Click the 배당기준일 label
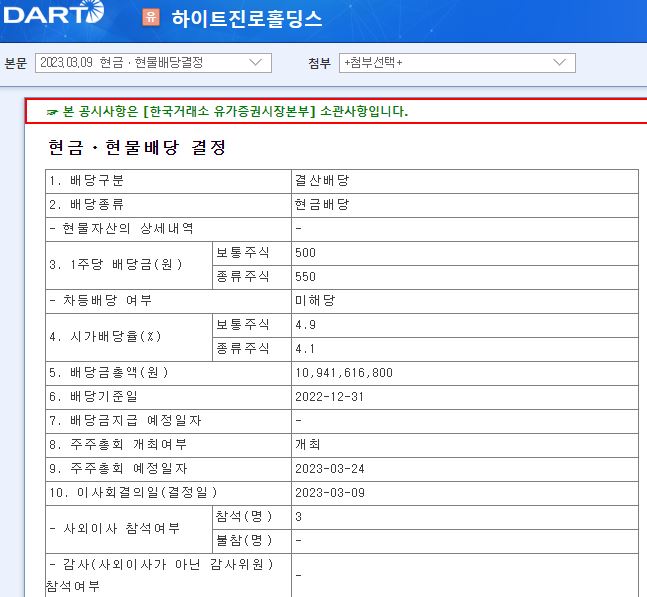Image resolution: width=647 pixels, height=597 pixels. (x=93, y=396)
